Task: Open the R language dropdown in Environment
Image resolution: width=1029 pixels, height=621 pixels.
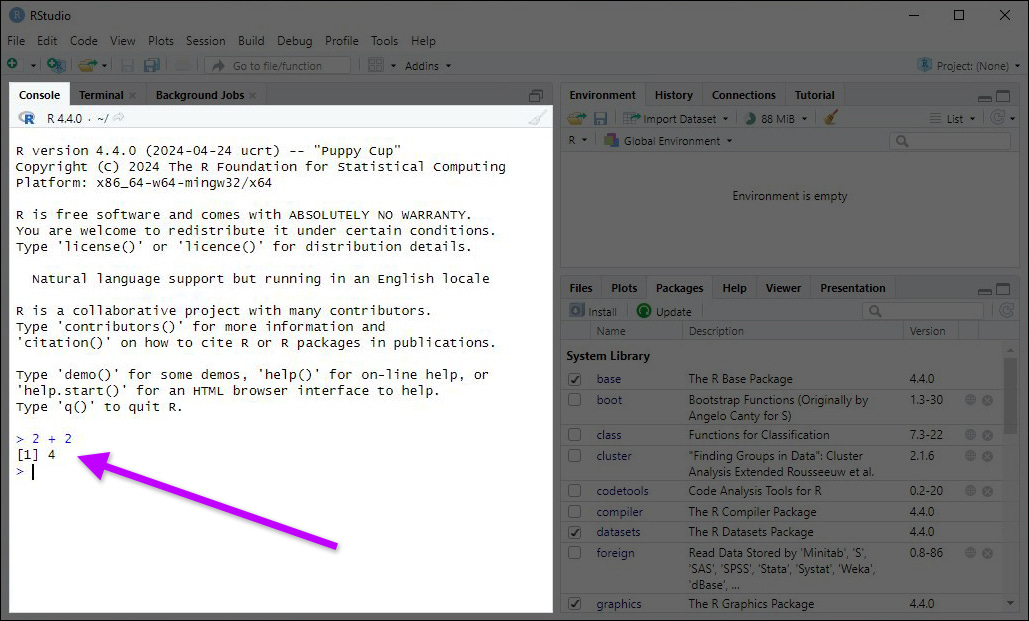Action: pyautogui.click(x=578, y=140)
